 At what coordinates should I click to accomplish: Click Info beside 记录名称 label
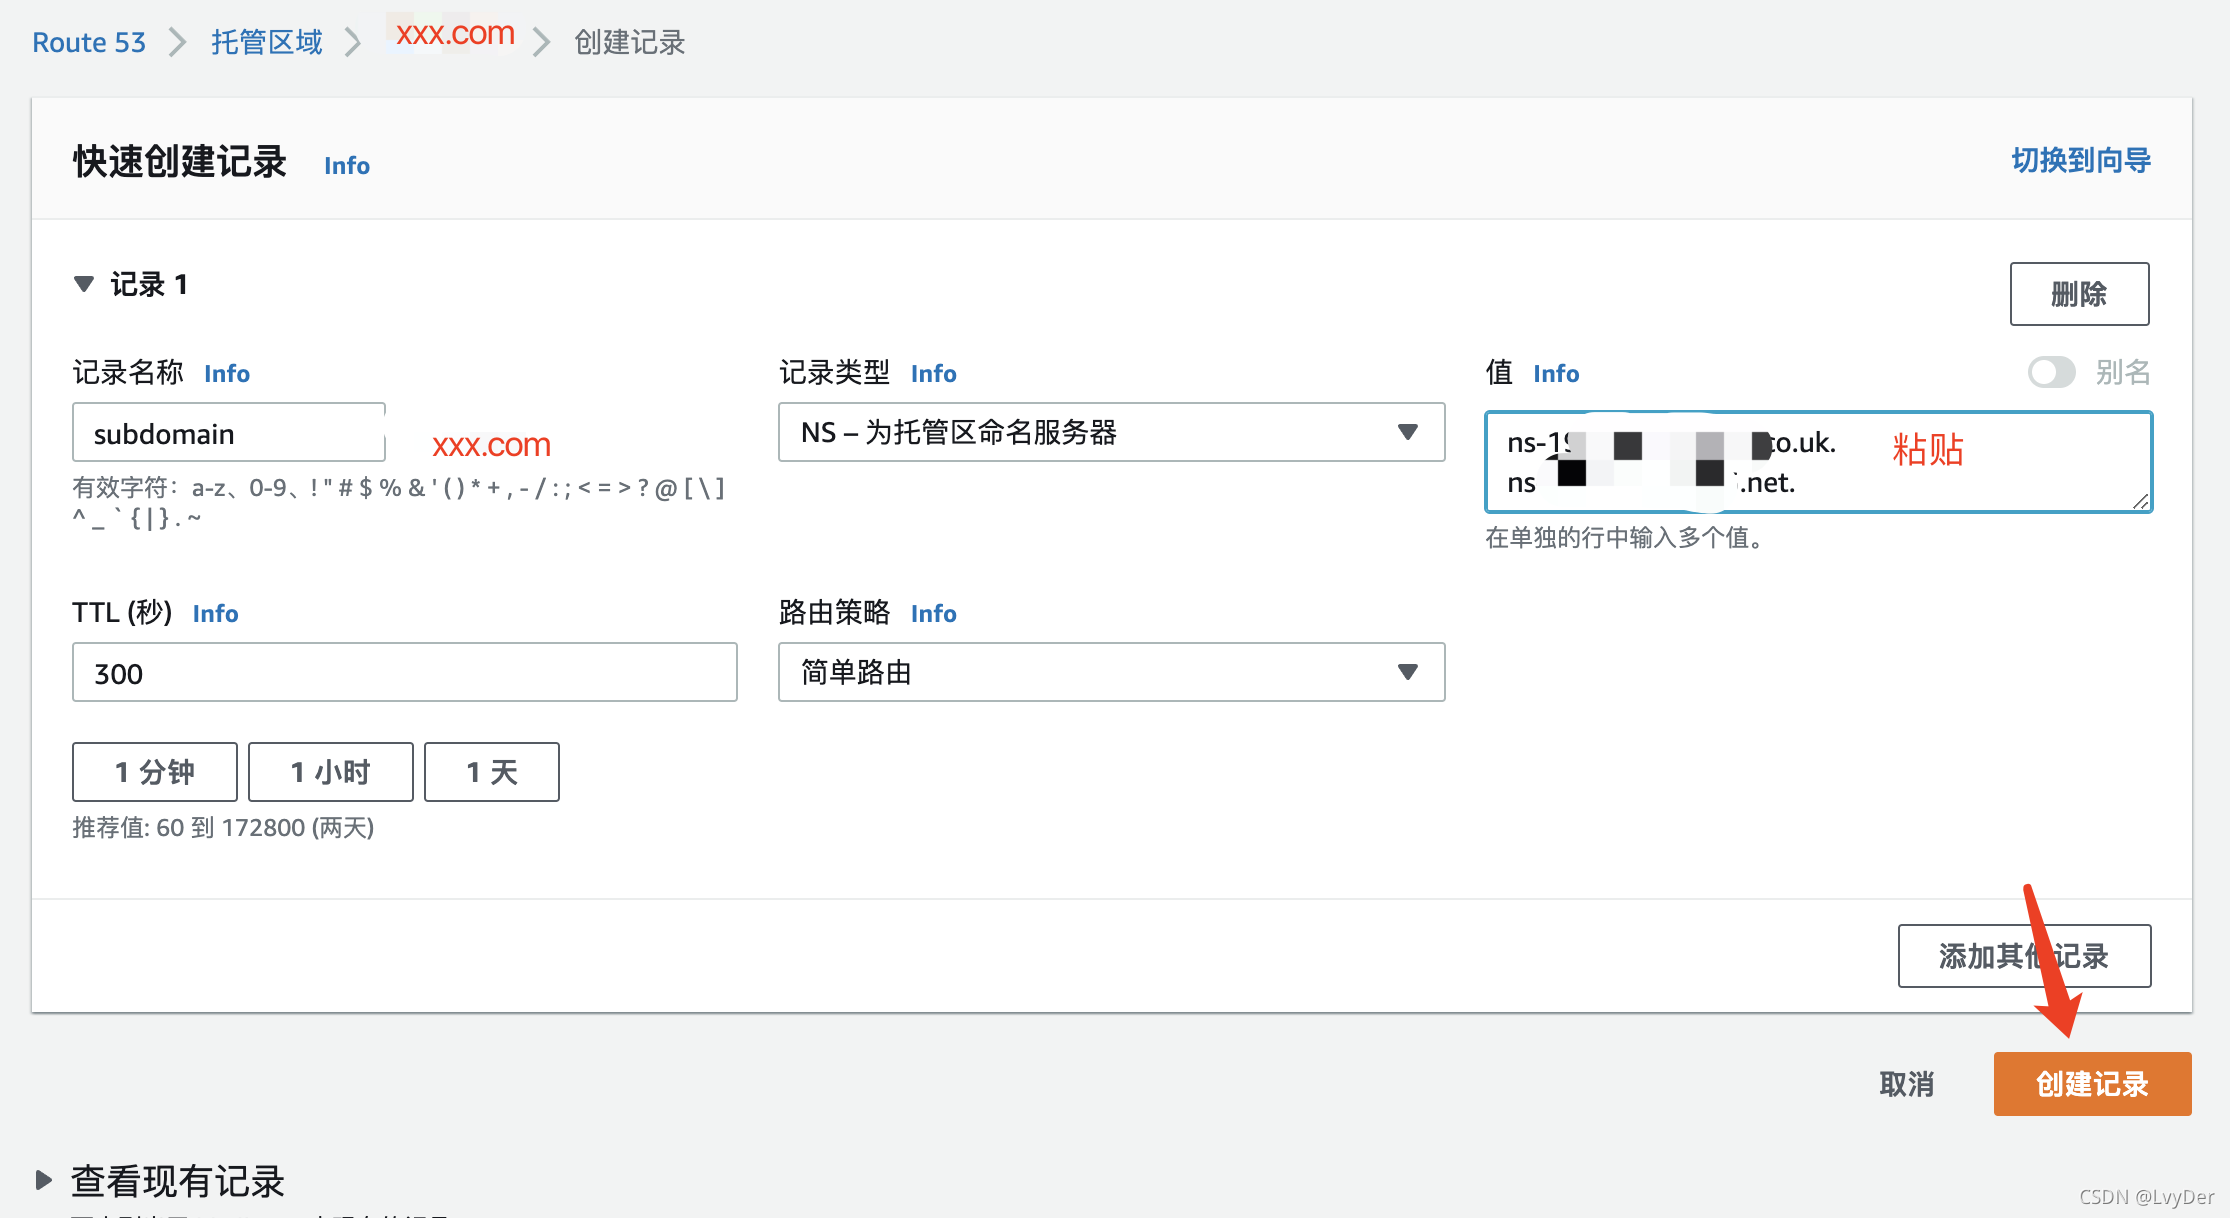227,374
